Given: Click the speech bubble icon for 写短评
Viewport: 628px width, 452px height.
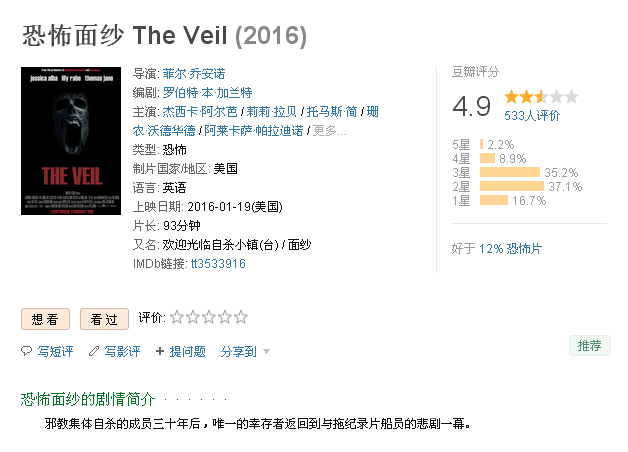Looking at the screenshot, I should 26,351.
